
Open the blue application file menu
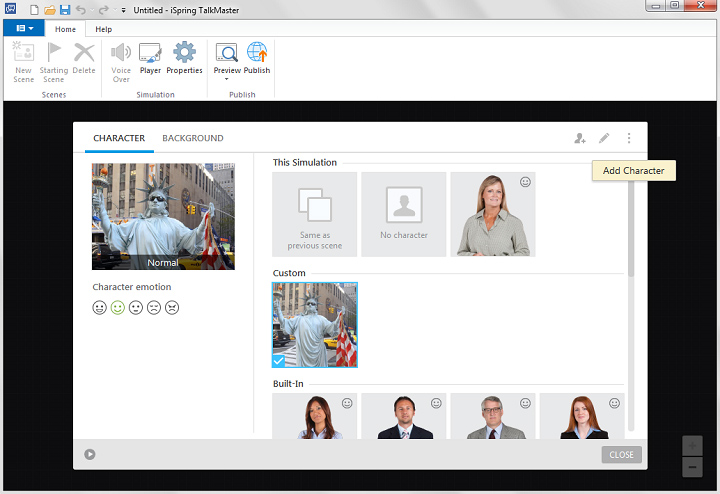[24, 28]
